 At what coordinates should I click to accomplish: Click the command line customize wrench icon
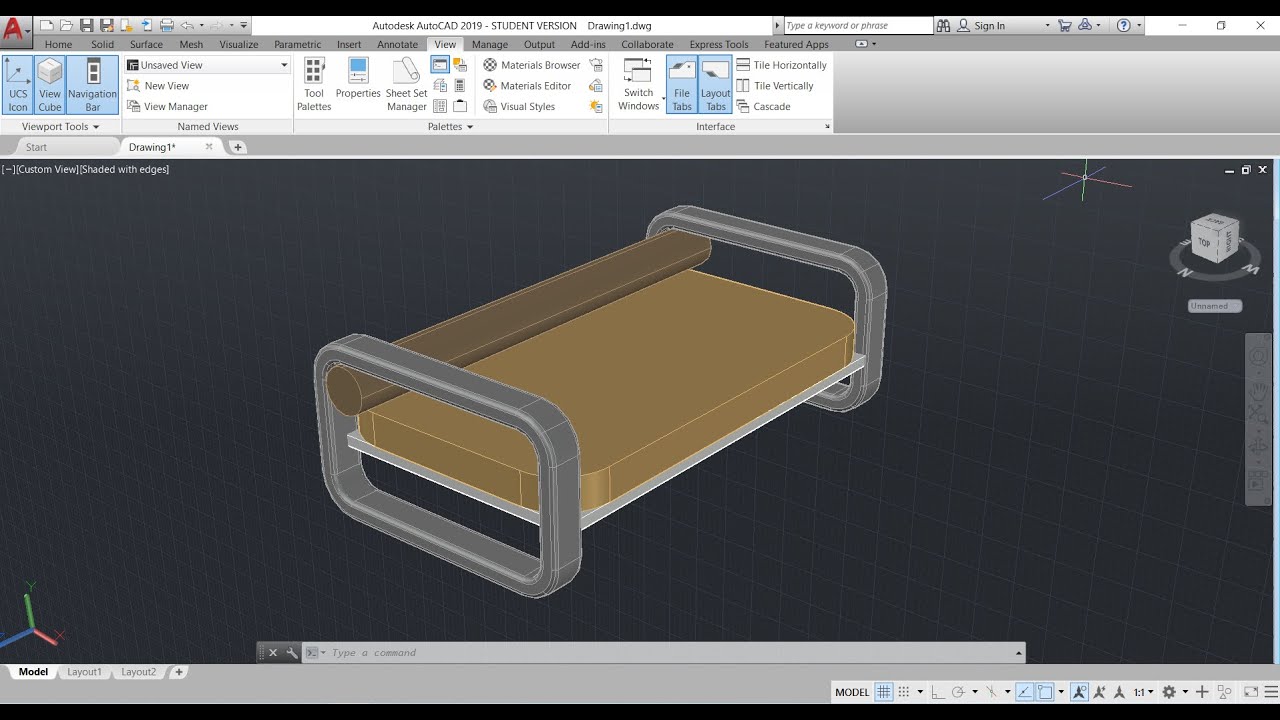coord(291,653)
